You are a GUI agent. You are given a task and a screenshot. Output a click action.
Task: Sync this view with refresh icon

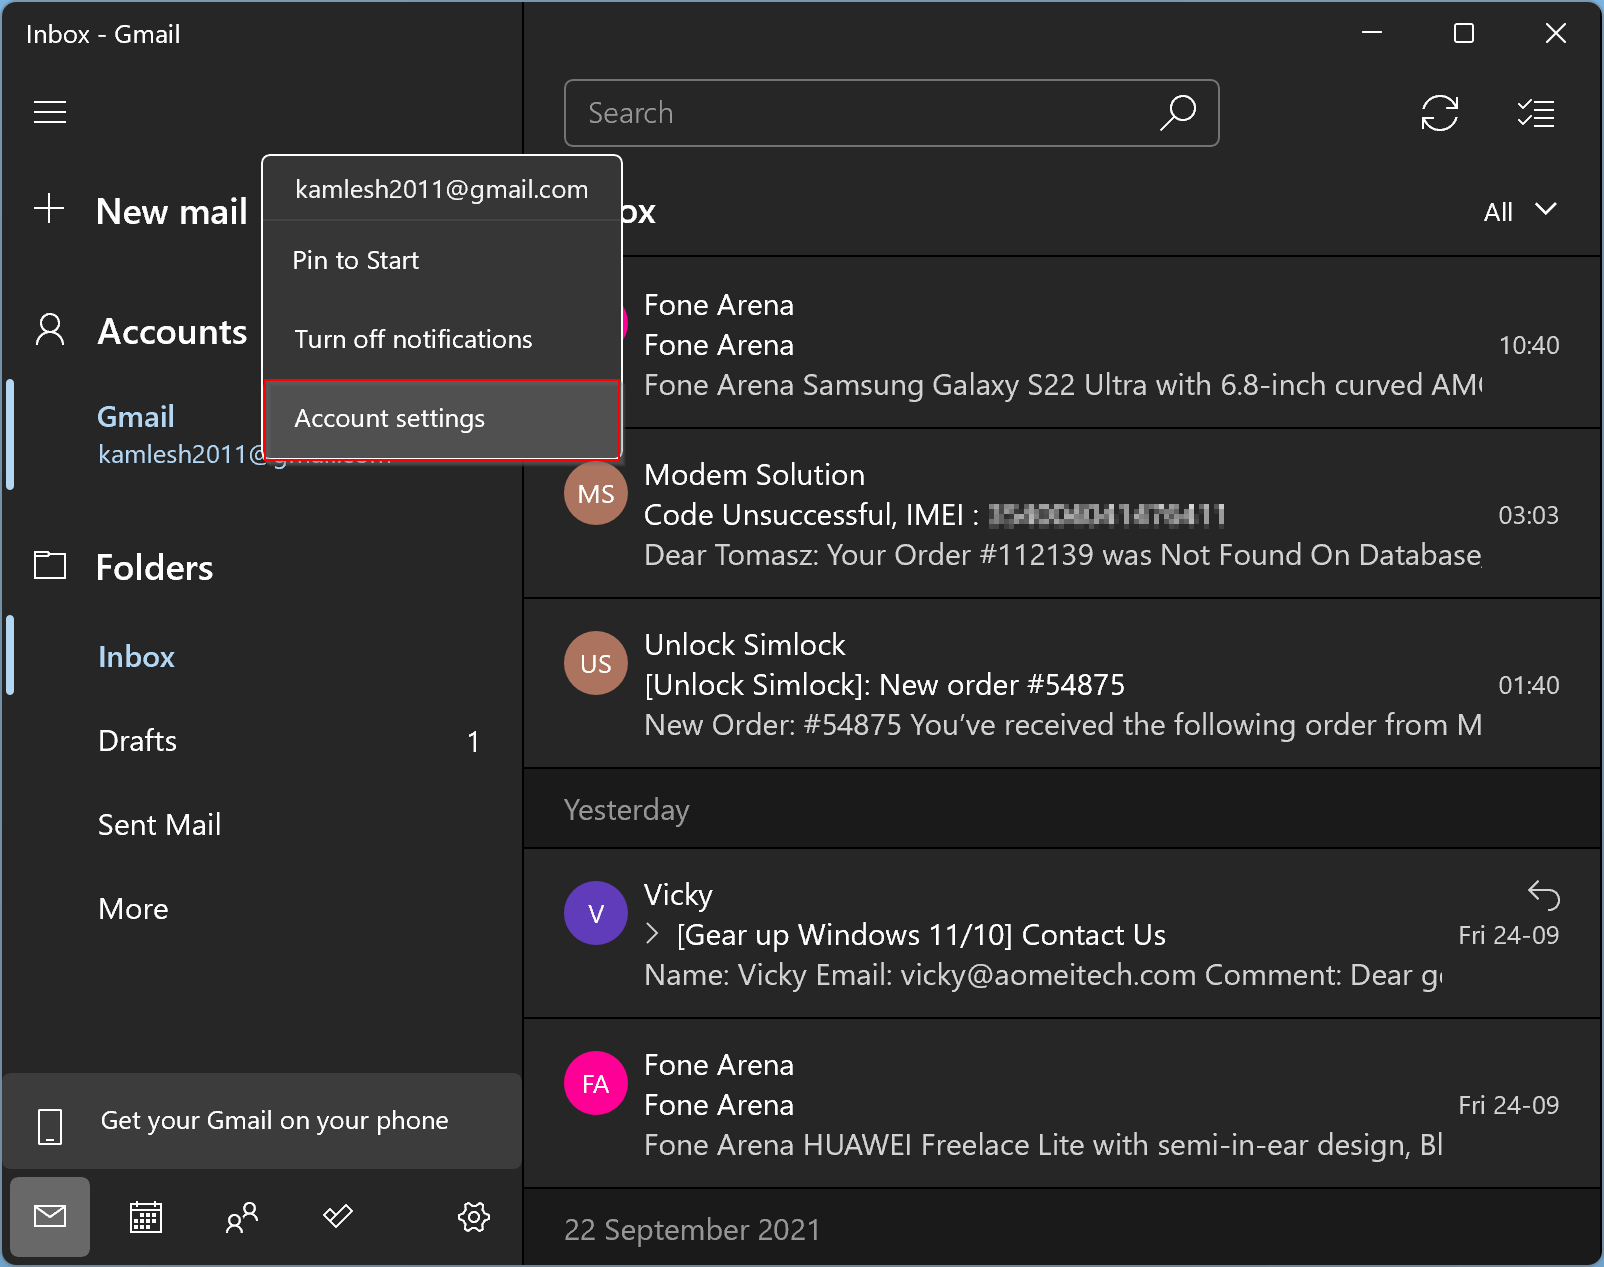(x=1440, y=113)
